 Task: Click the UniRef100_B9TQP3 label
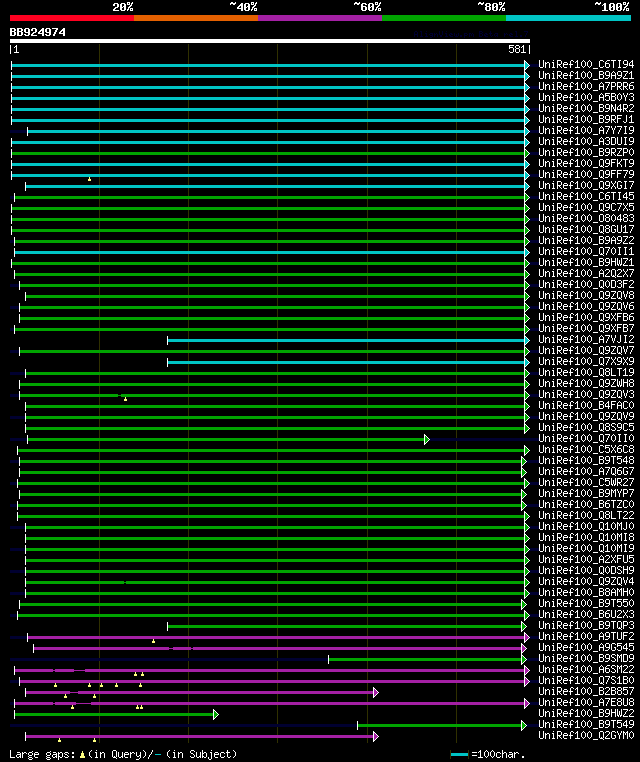point(586,626)
